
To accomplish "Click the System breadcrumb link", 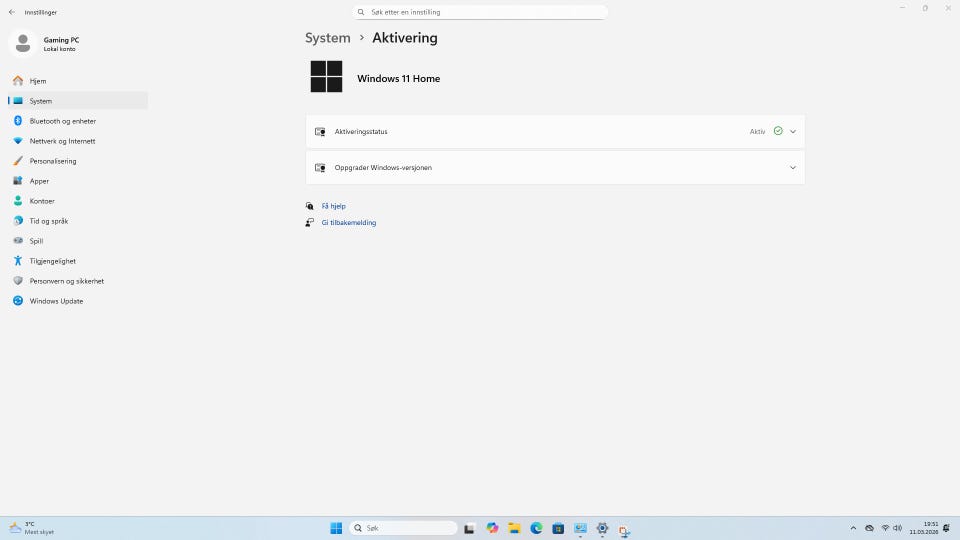I will [x=328, y=38].
